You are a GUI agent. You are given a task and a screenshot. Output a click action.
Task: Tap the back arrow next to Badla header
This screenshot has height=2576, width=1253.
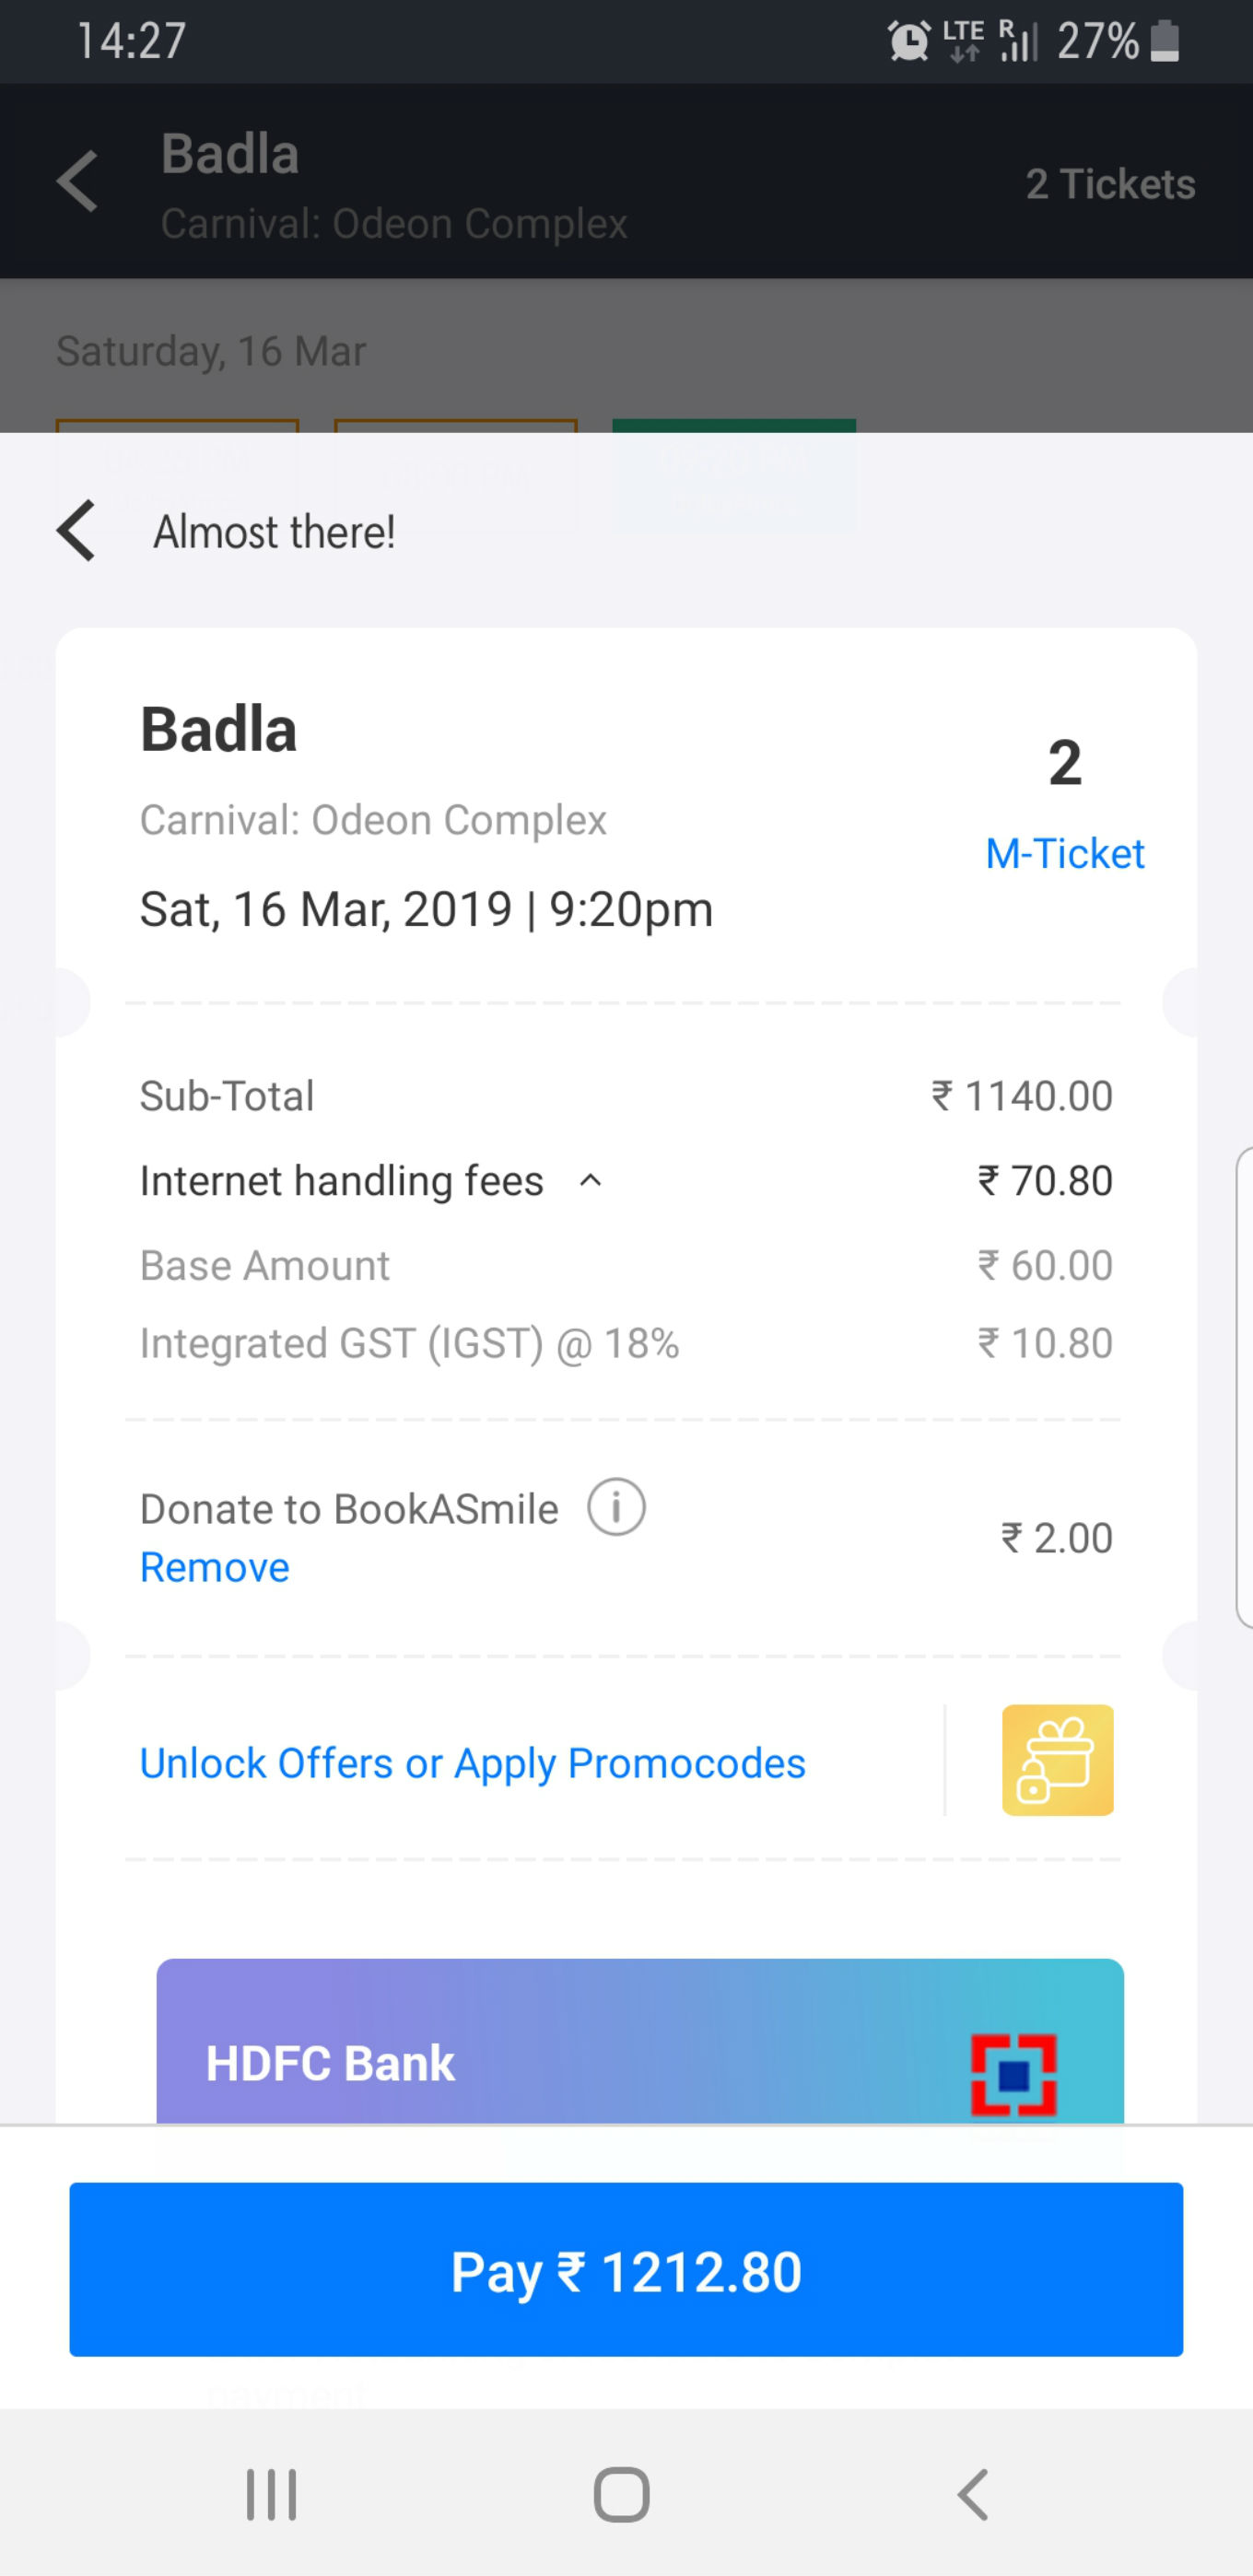click(x=77, y=182)
